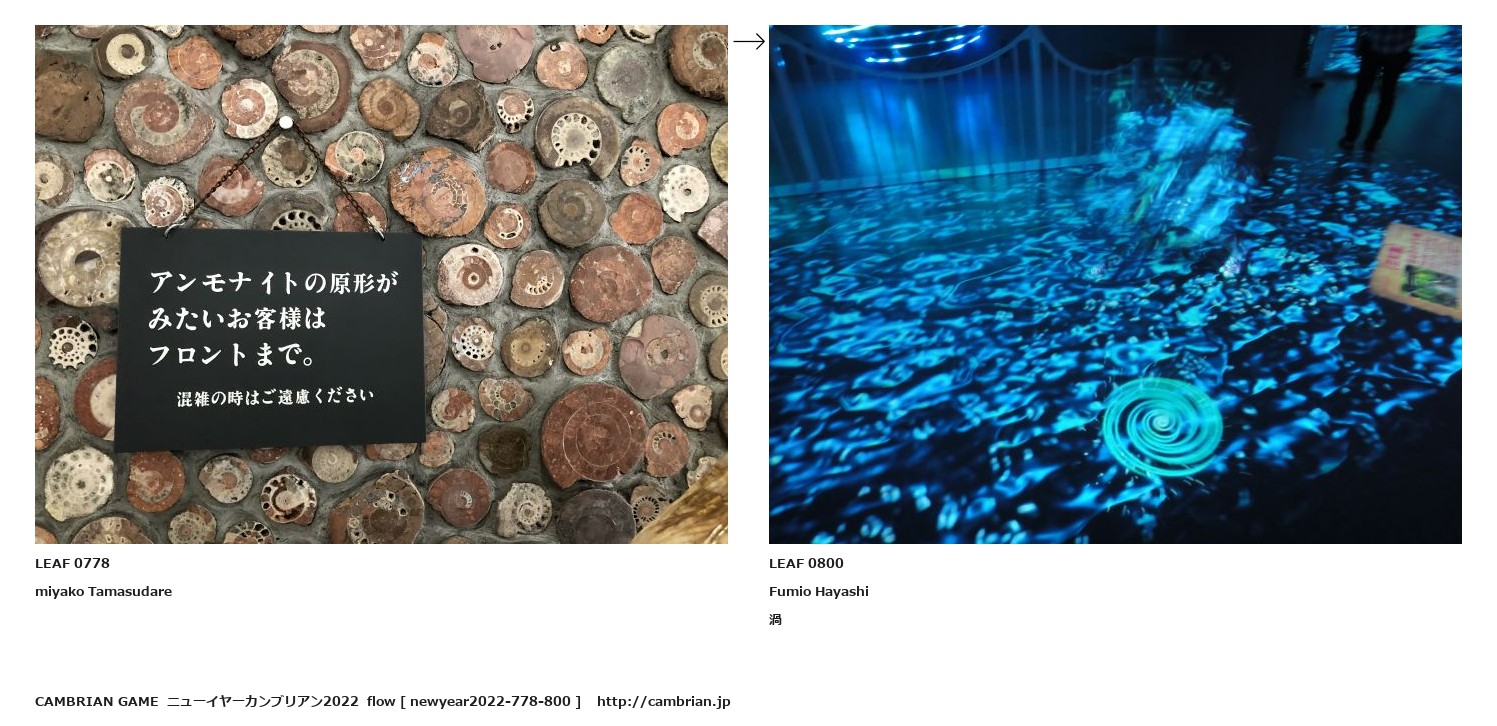The height and width of the screenshot is (726, 1497).
Task: Click ニューイヤーカンブリアン2022 in the footer
Action: pos(263,701)
